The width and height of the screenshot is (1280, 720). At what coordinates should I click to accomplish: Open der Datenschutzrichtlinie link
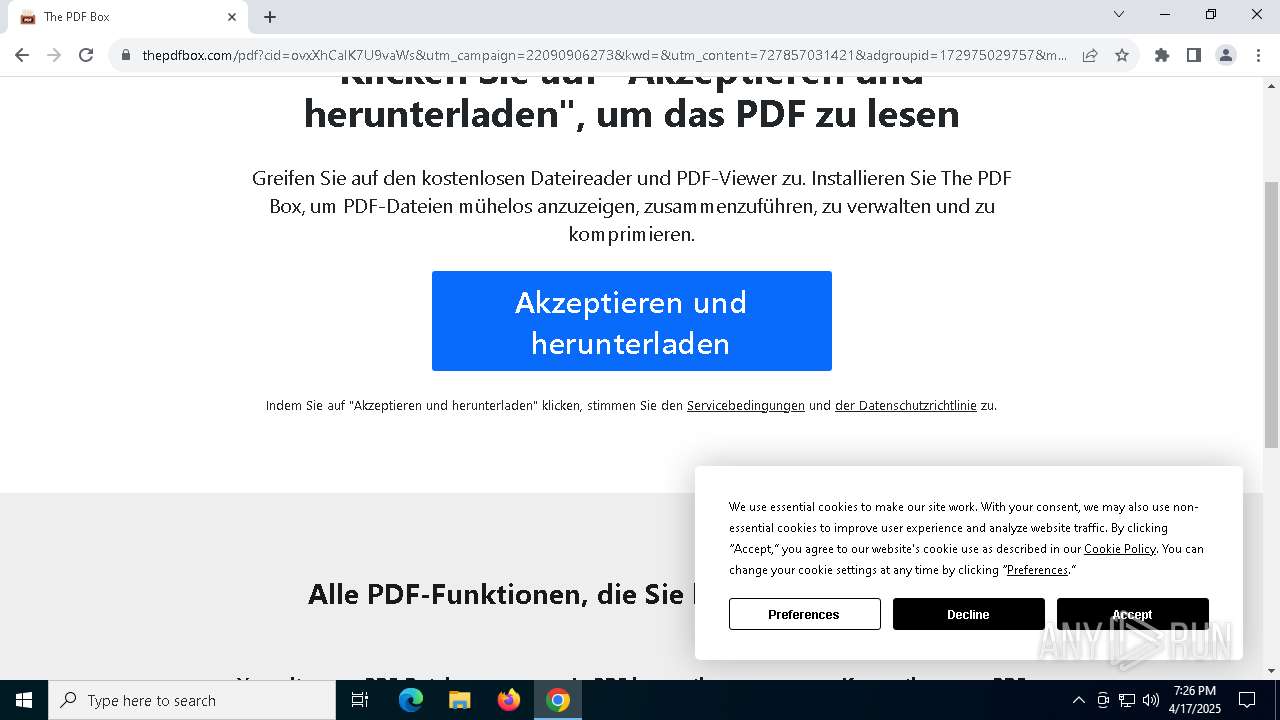point(906,406)
